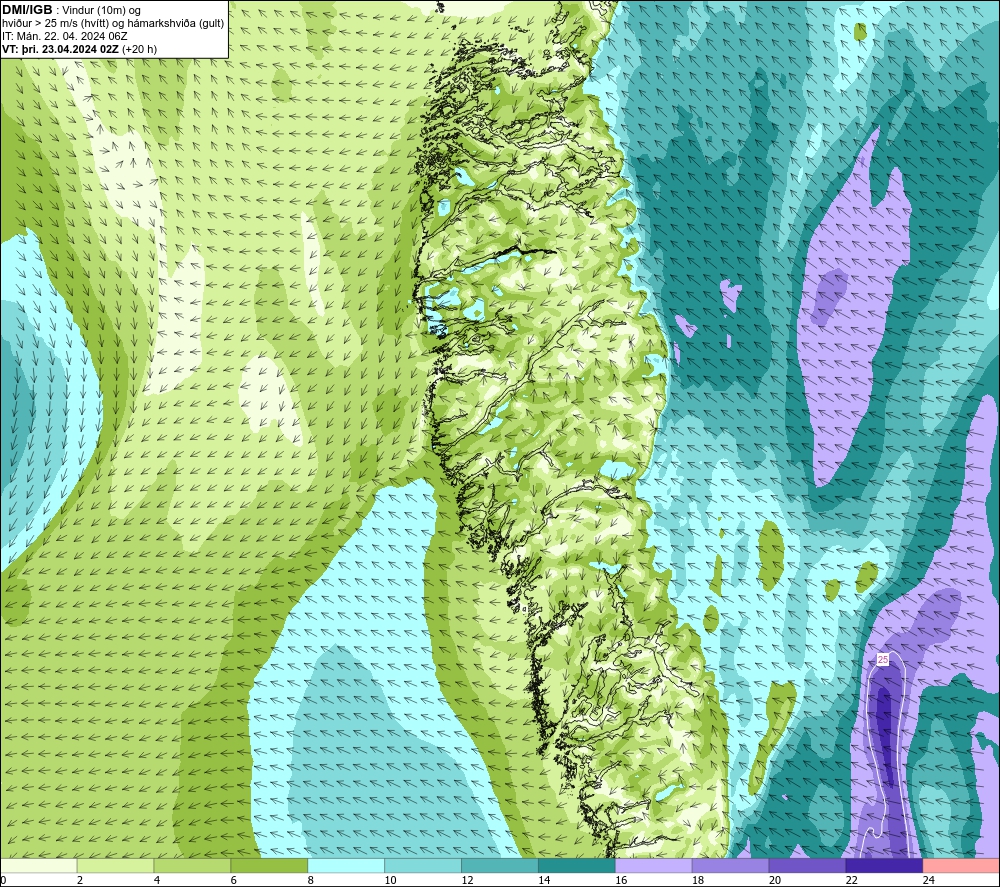The height and width of the screenshot is (887, 1000).
Task: Click the 'VT: þri. 23.04.2024 02Z' valid time
Action: coord(60,49)
